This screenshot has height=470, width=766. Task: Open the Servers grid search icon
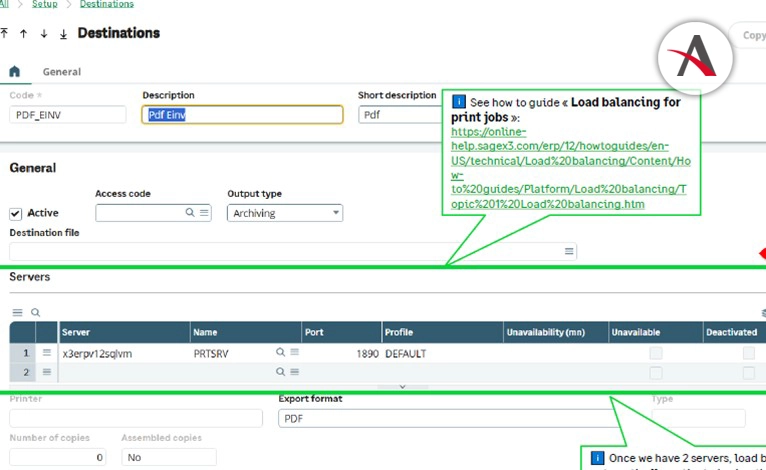click(x=35, y=313)
